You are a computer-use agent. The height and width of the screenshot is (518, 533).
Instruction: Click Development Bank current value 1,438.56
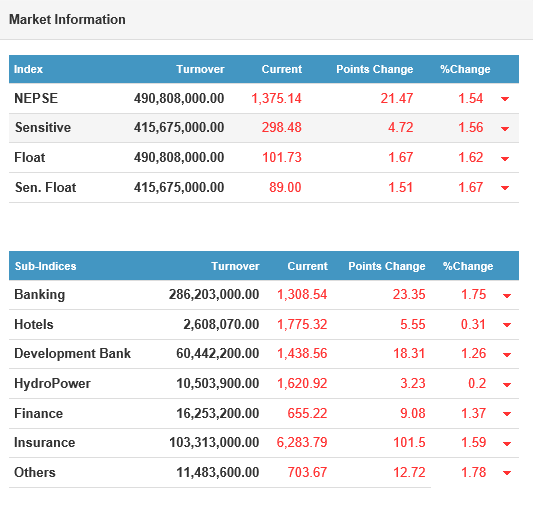(302, 354)
